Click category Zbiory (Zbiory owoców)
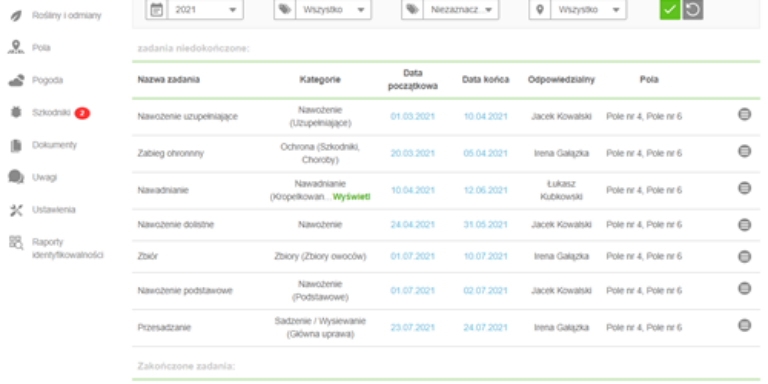This screenshot has width=768, height=384. click(320, 257)
